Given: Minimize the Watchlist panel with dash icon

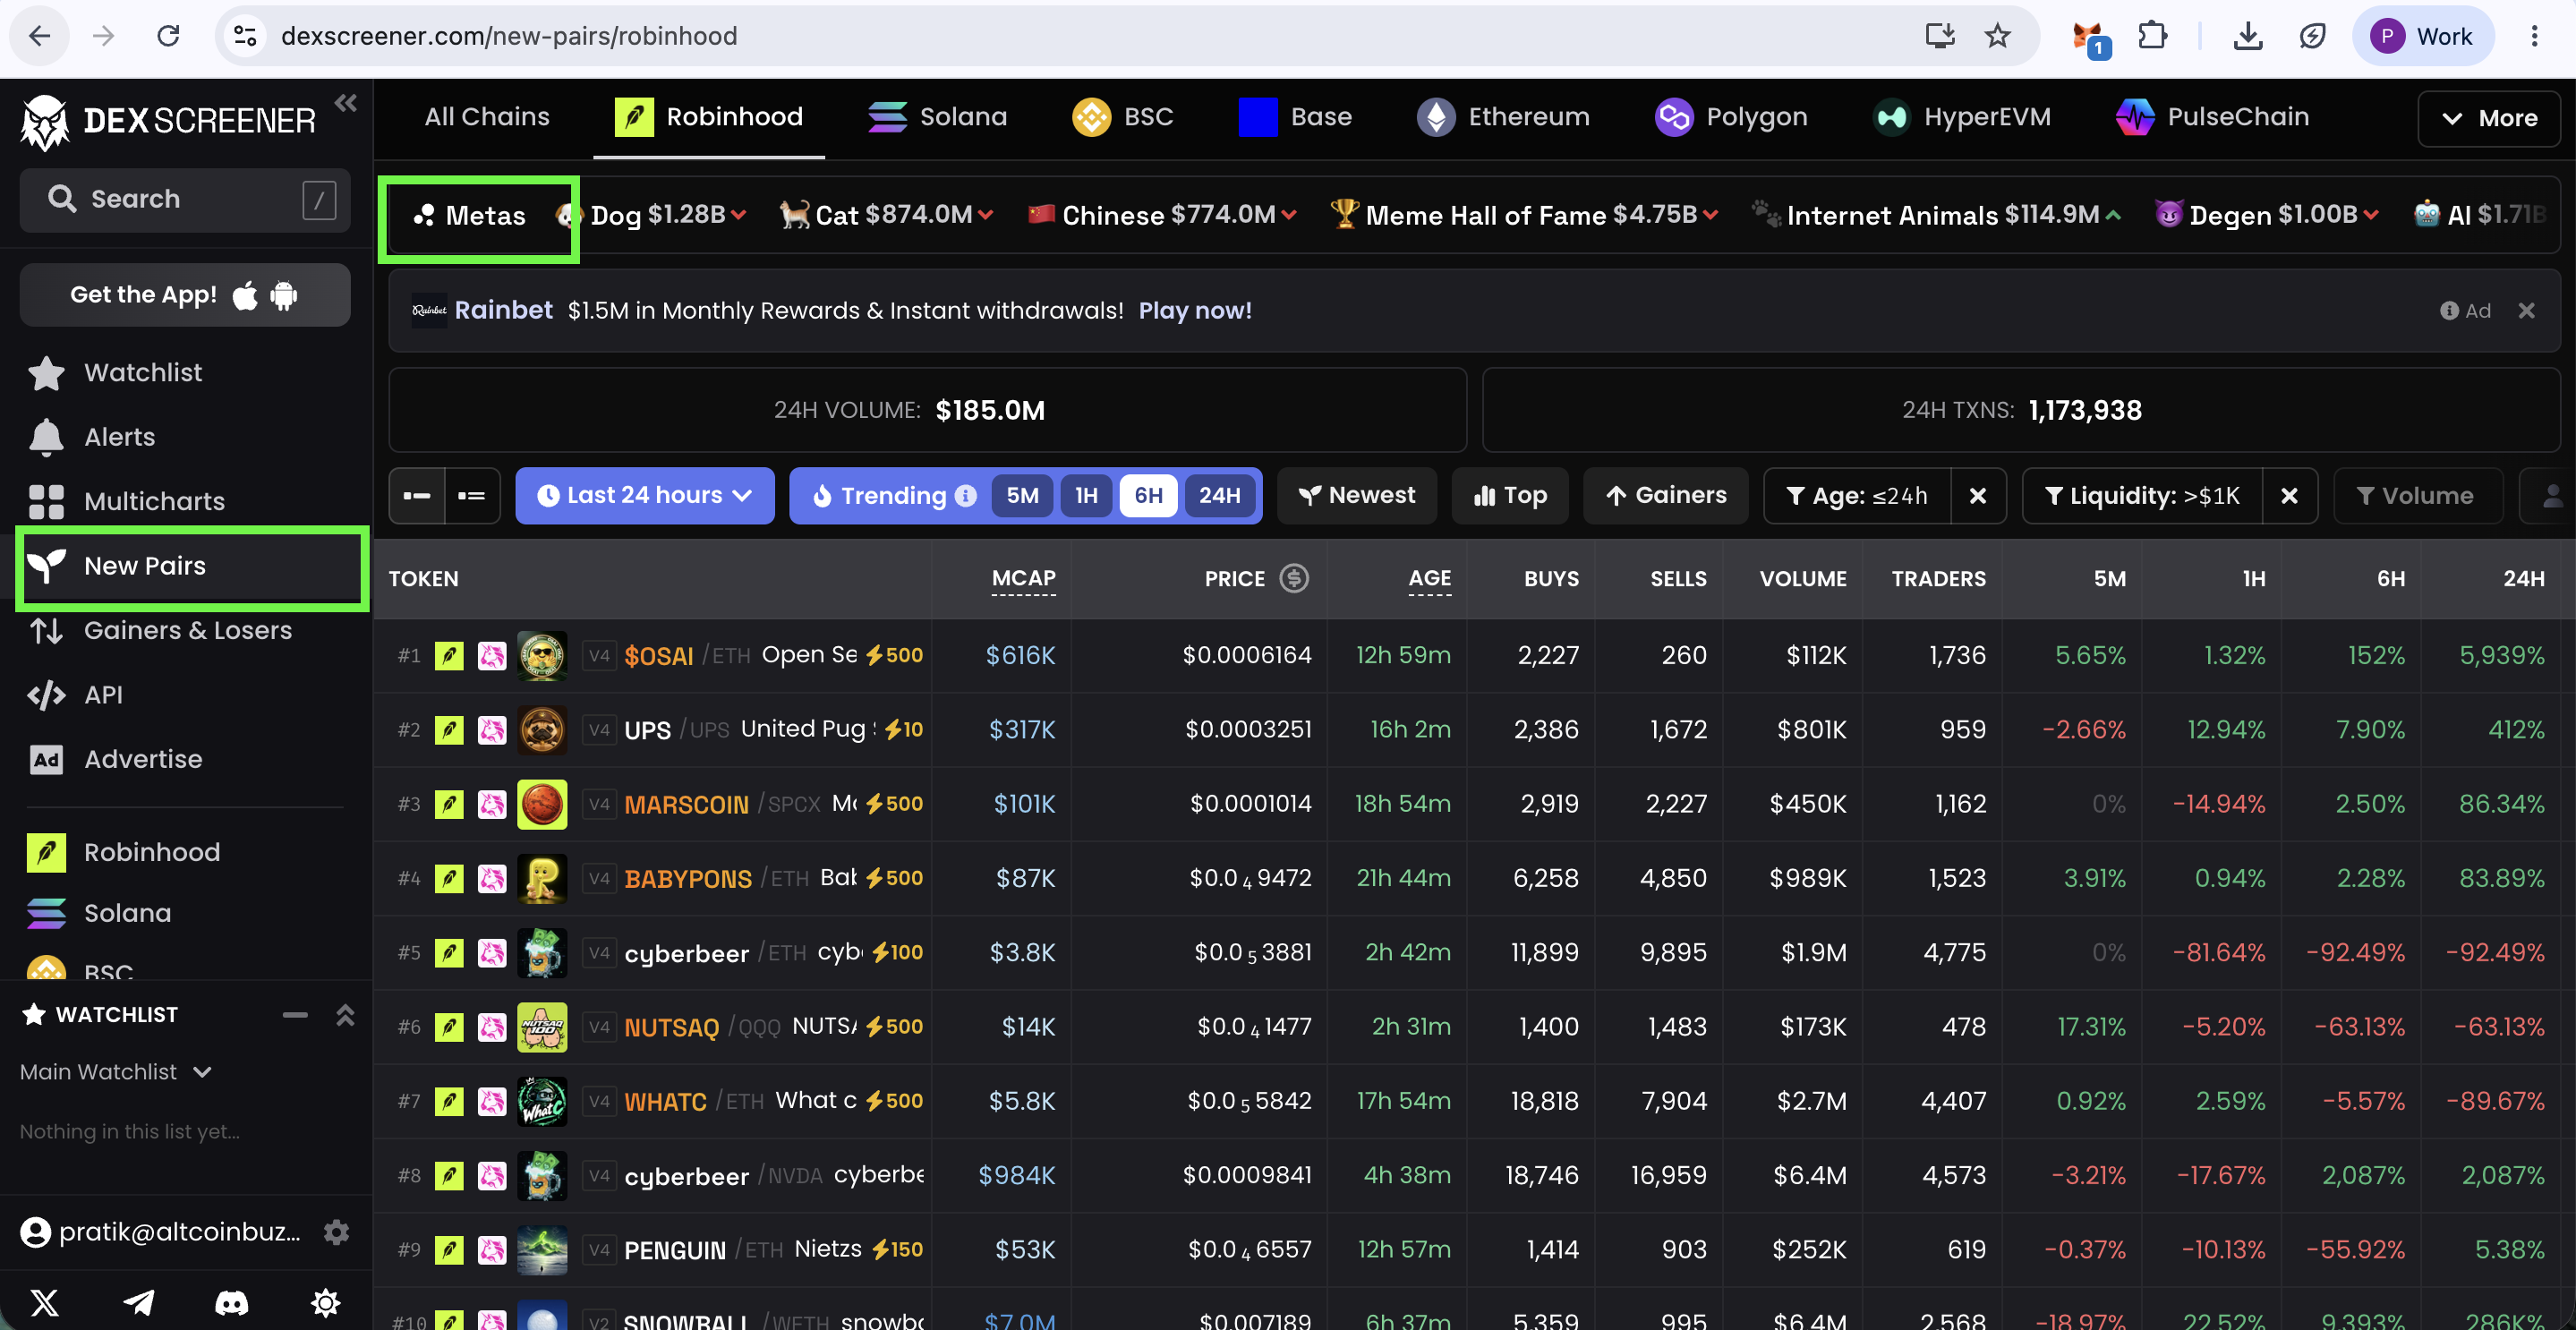Looking at the screenshot, I should 295,1015.
